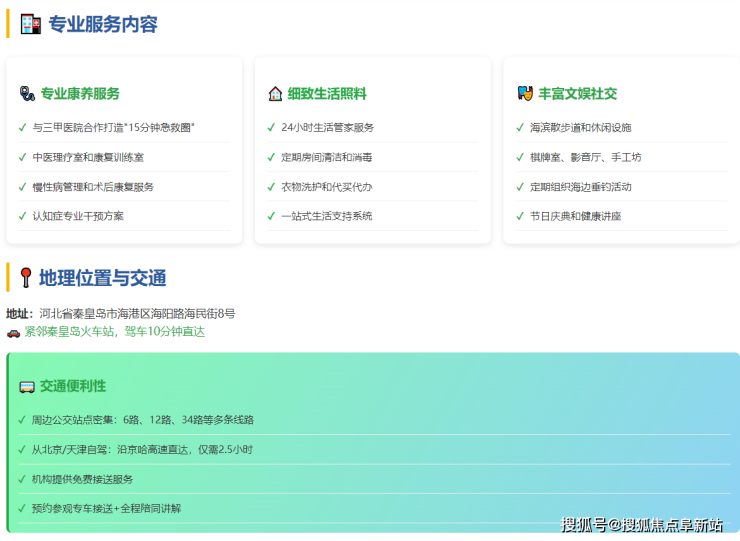Click the checkmark next to 机构提供免费接送服务
This screenshot has width=740, height=541.
[22, 479]
